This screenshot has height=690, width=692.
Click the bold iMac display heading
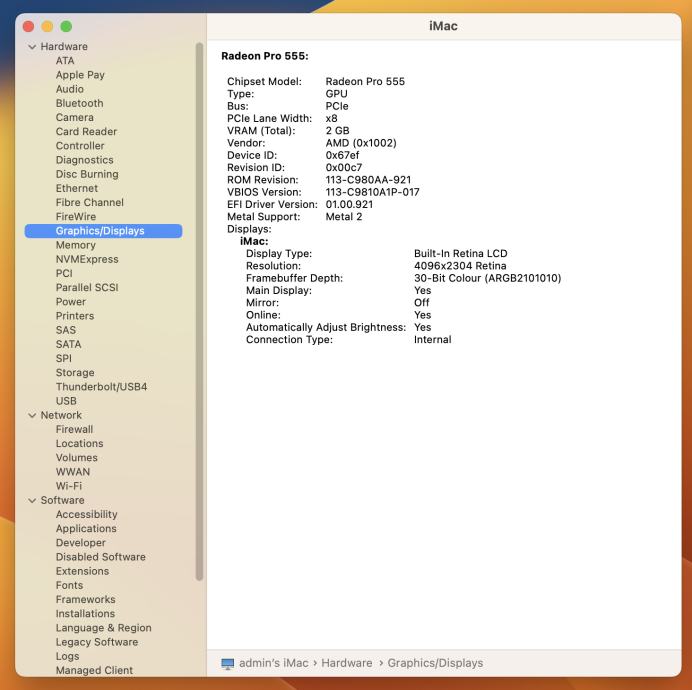[254, 241]
